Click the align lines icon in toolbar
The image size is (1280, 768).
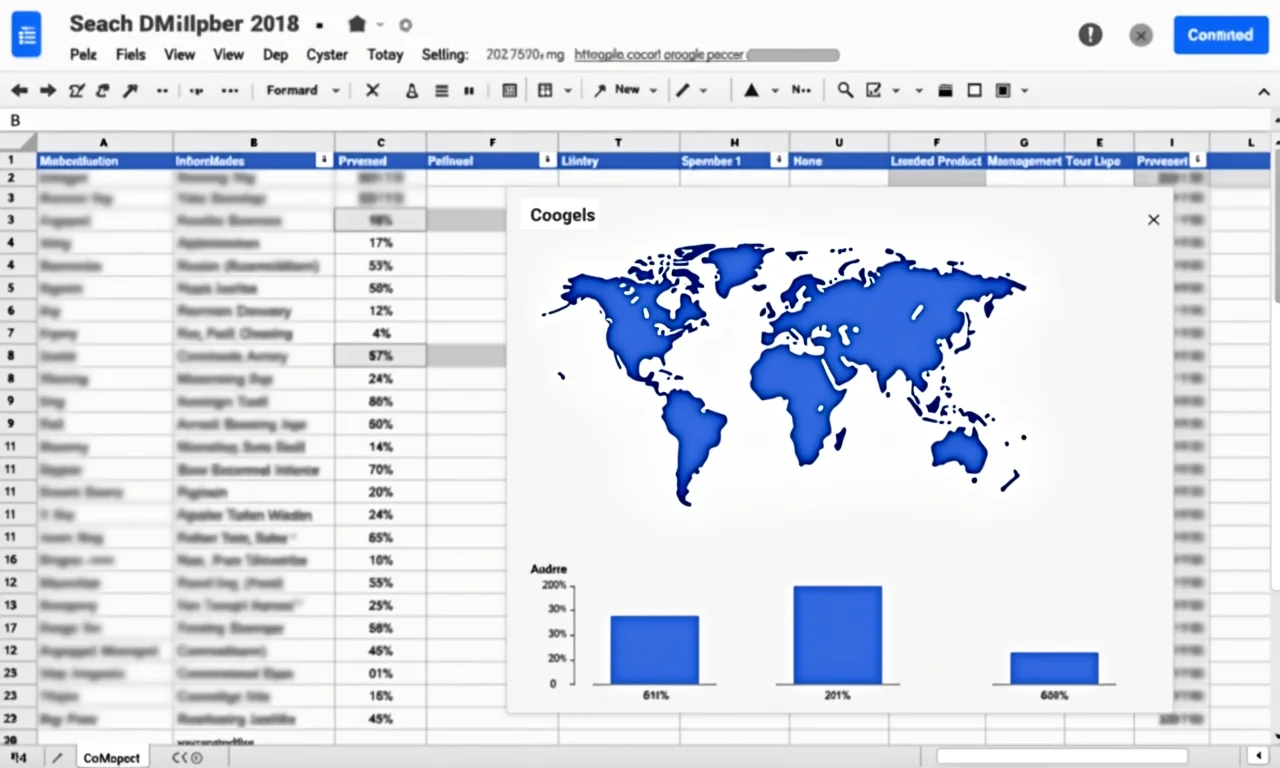pos(441,90)
